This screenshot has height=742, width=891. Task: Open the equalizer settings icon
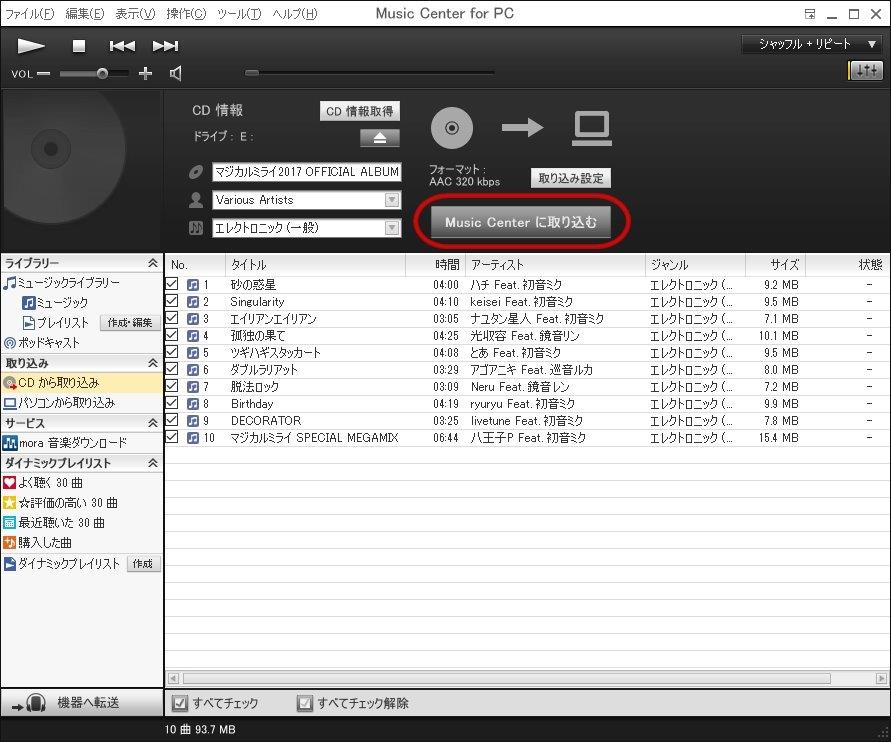(865, 70)
